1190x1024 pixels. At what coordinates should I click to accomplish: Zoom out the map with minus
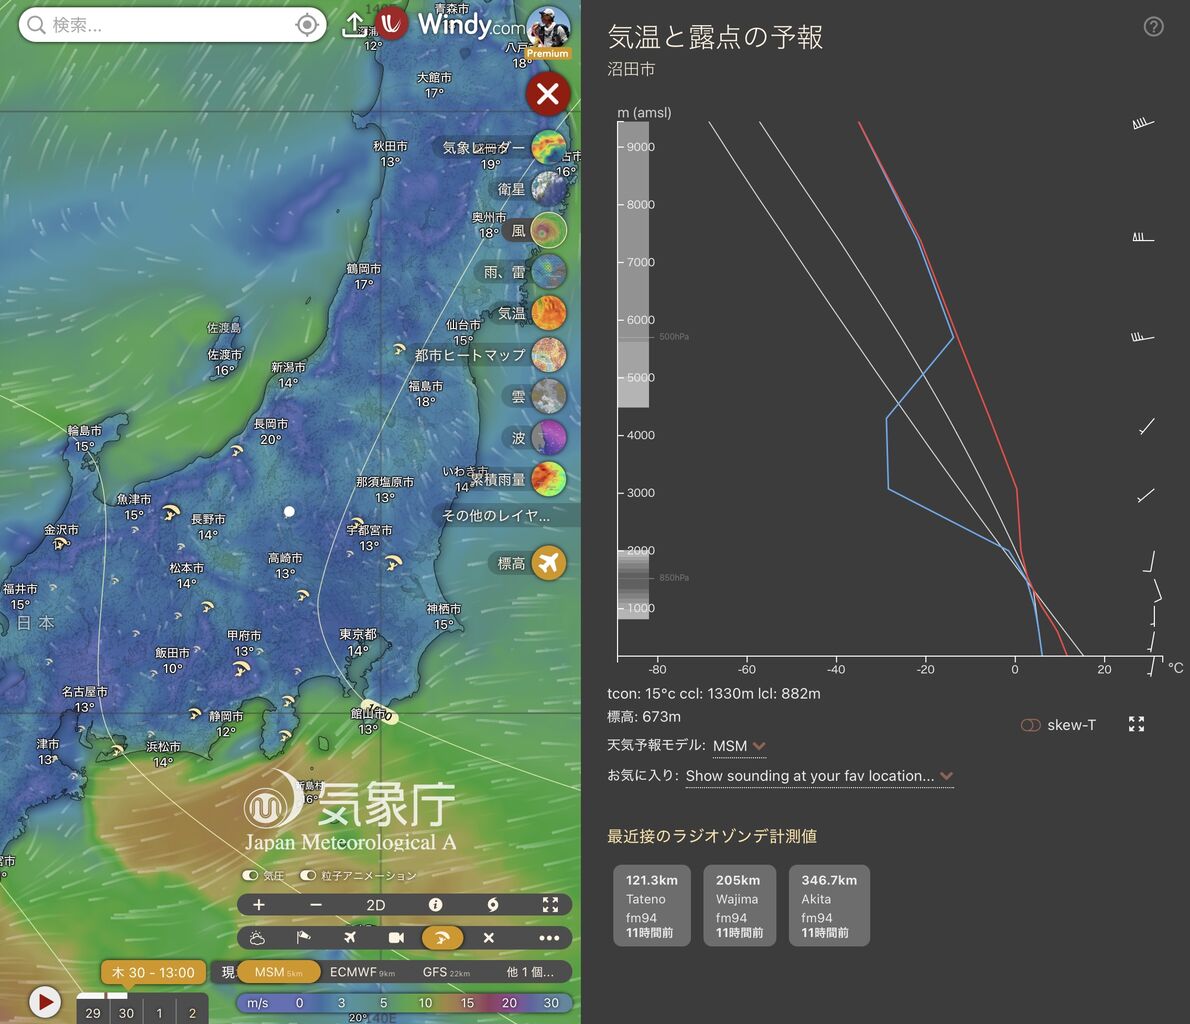[x=316, y=905]
